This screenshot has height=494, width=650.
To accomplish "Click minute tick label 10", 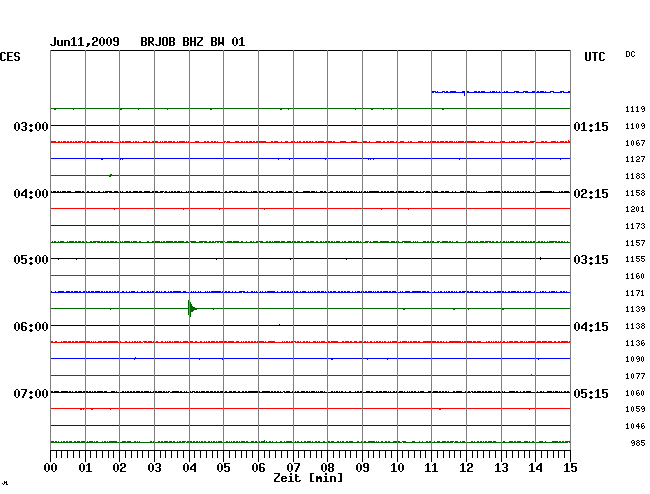I will click(x=397, y=468).
